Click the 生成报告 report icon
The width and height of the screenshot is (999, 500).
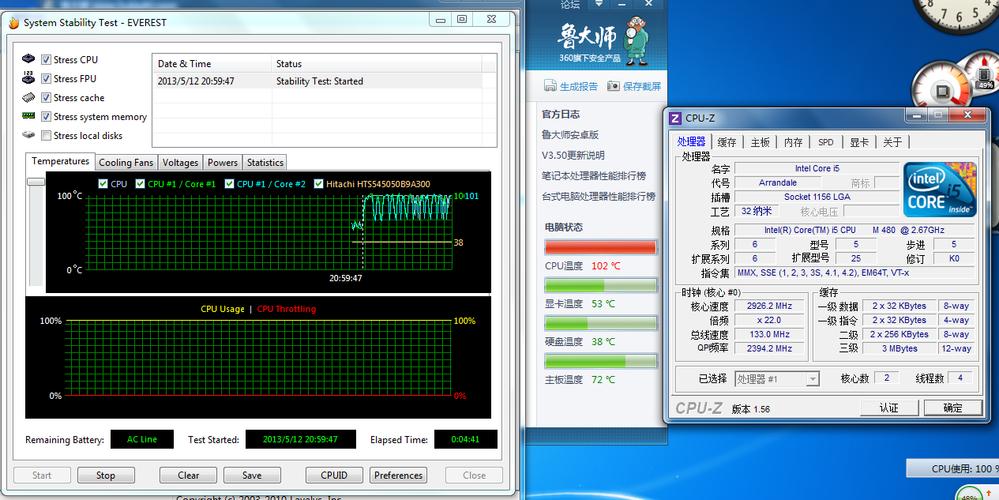pyautogui.click(x=550, y=86)
